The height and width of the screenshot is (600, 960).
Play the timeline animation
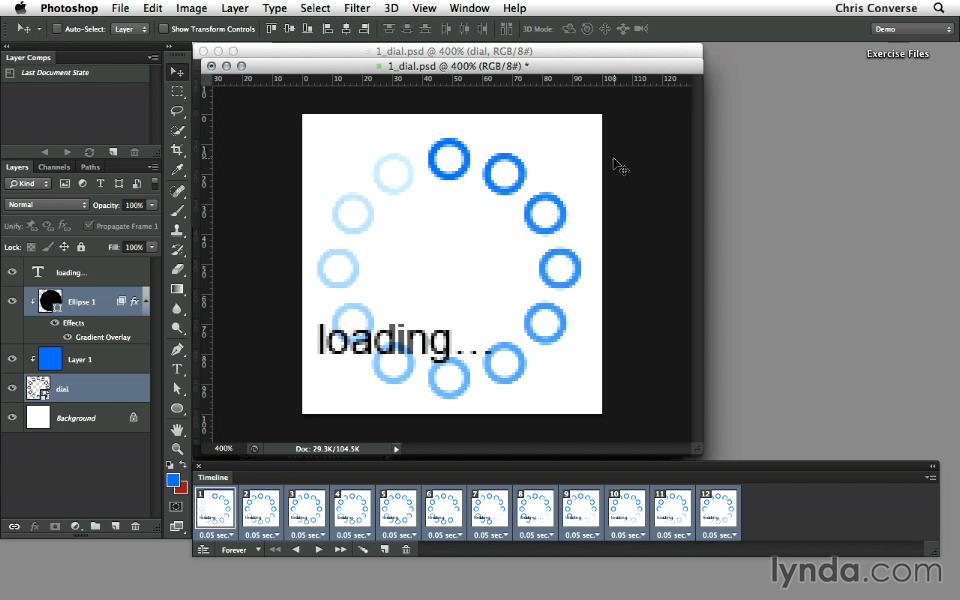(x=319, y=549)
